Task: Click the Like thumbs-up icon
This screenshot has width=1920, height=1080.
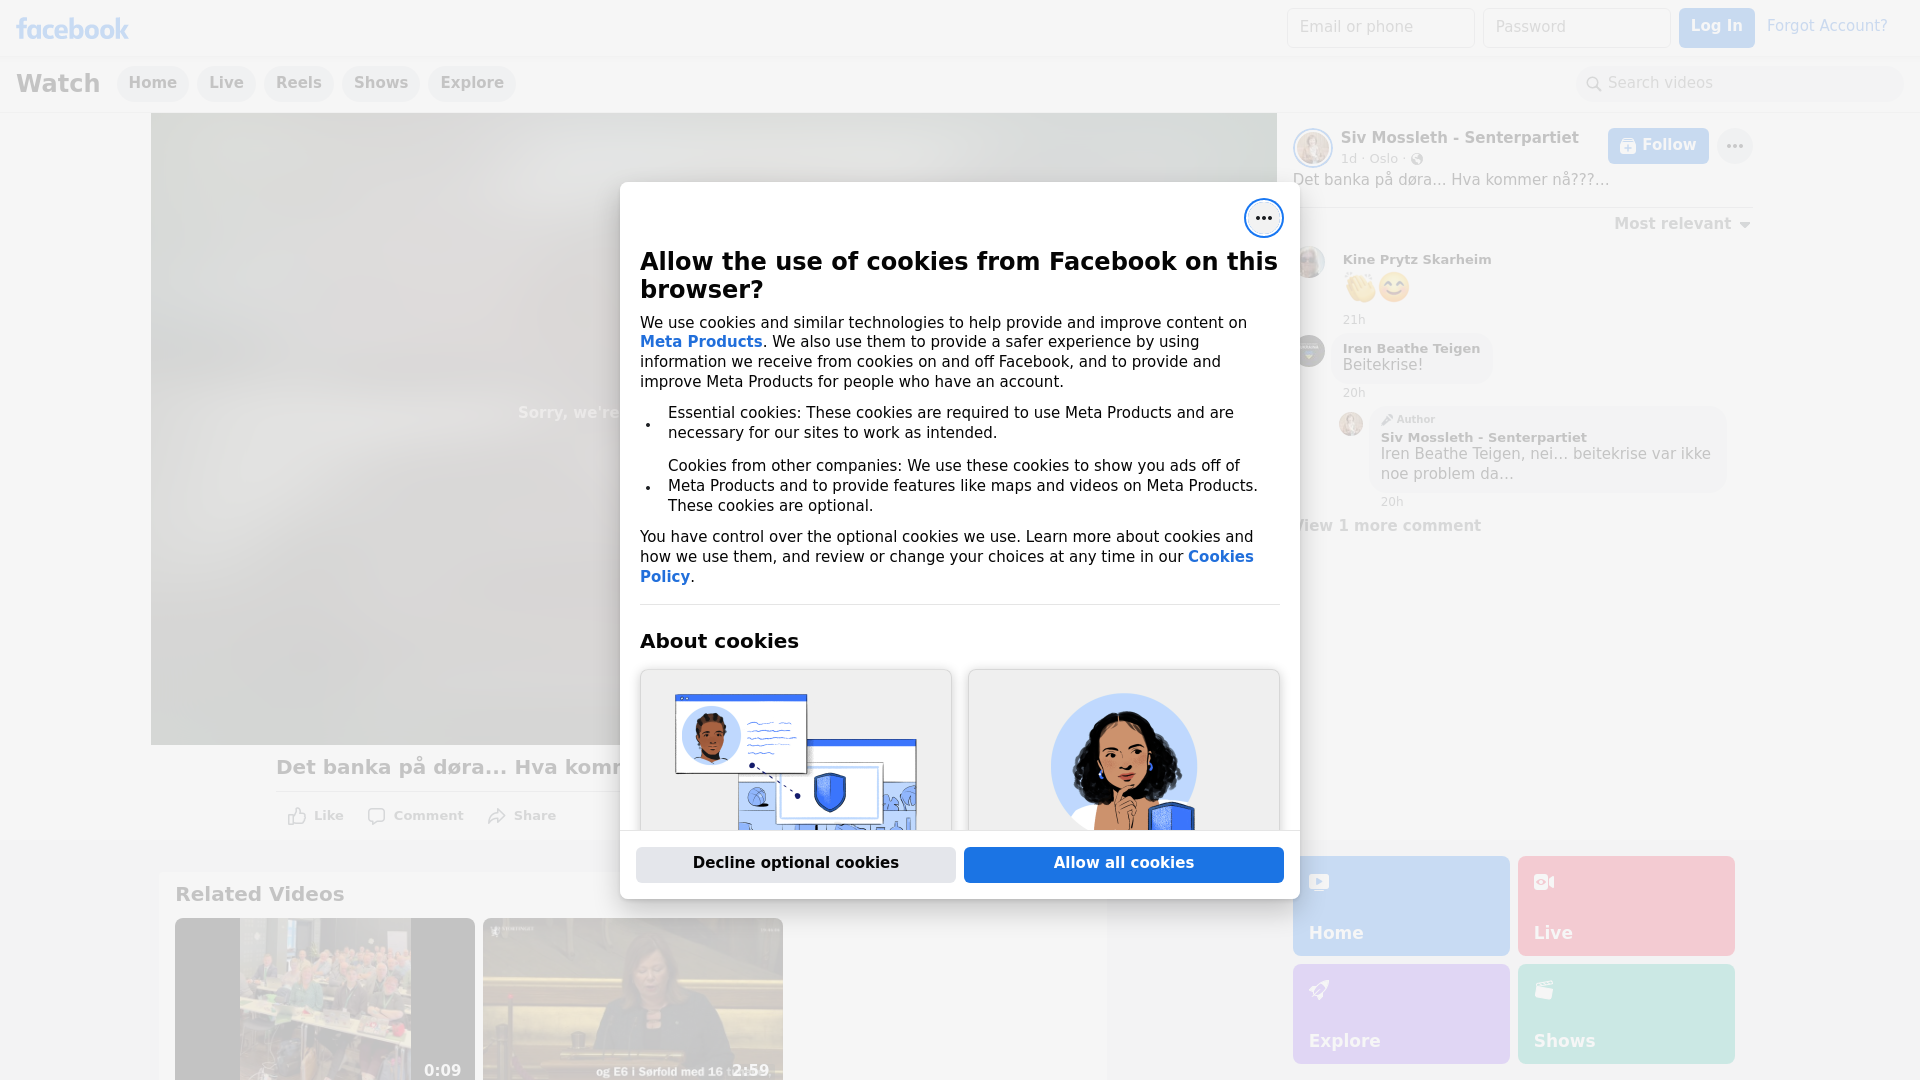Action: click(x=297, y=816)
